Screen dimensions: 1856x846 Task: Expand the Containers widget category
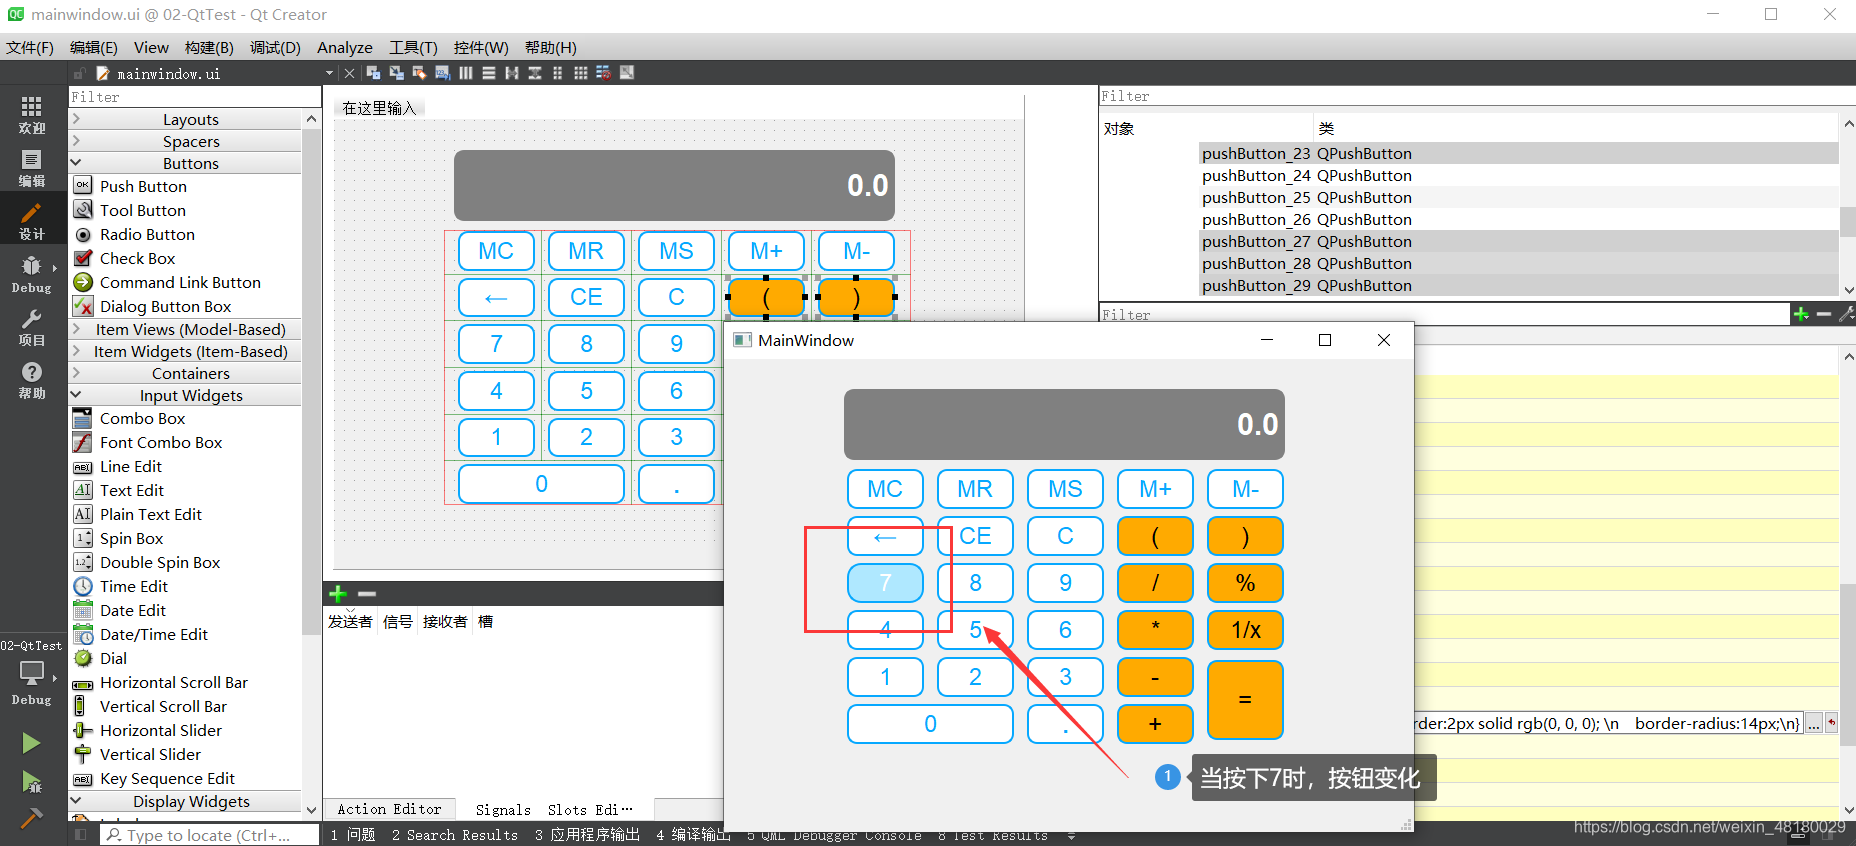185,373
